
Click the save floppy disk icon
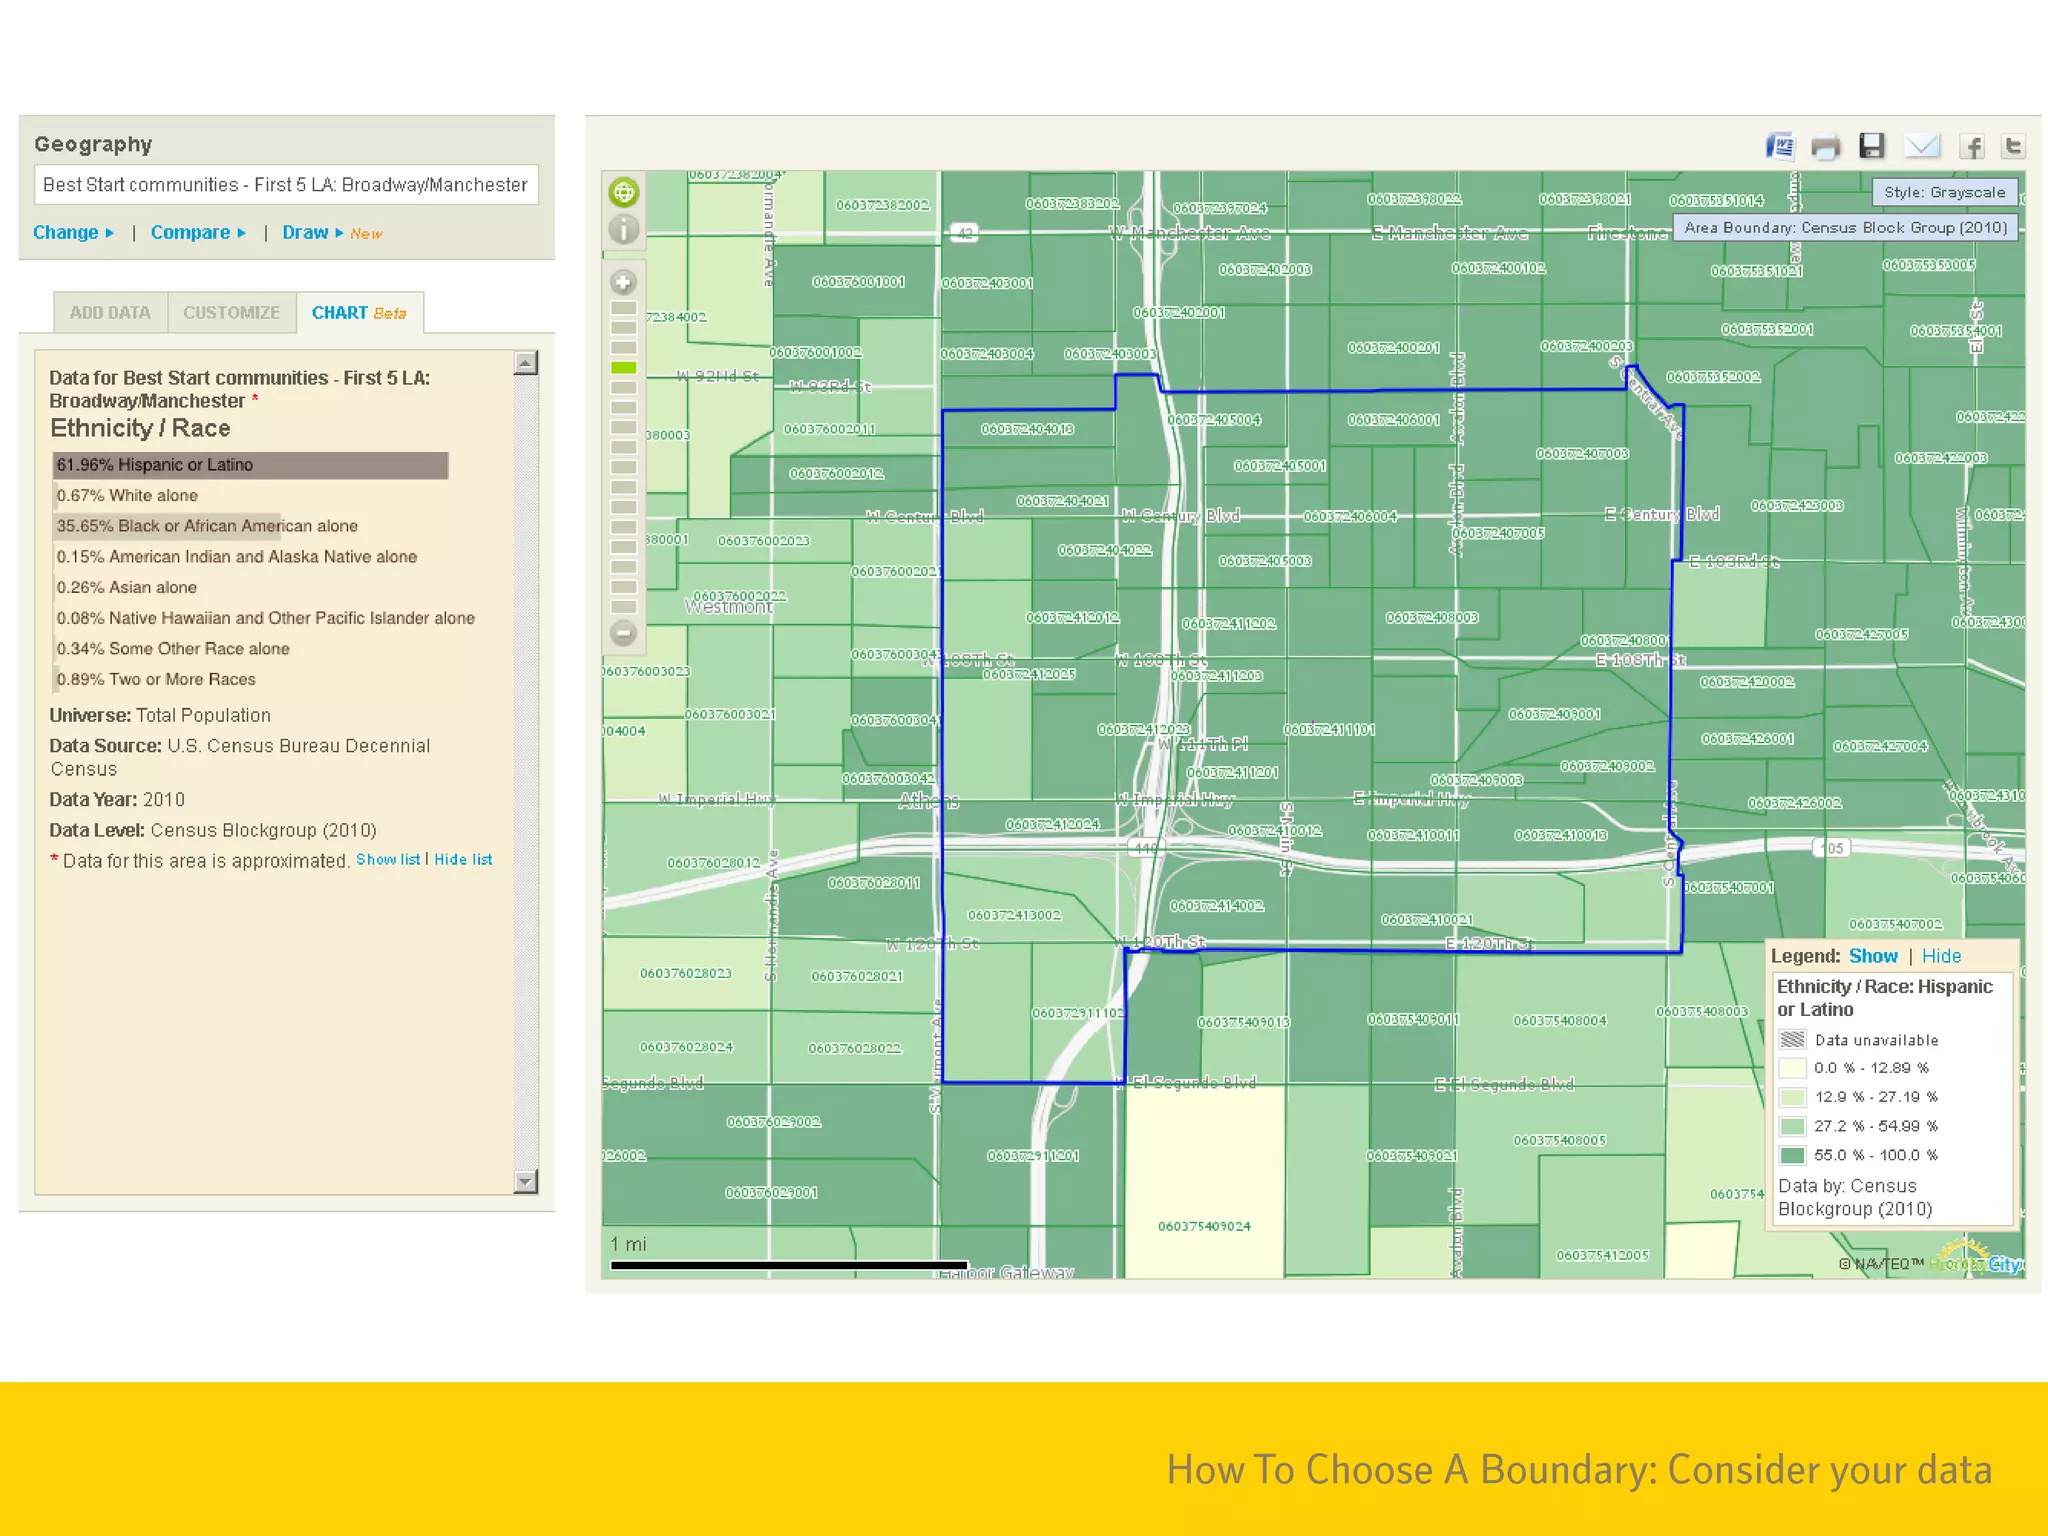coord(1871,146)
